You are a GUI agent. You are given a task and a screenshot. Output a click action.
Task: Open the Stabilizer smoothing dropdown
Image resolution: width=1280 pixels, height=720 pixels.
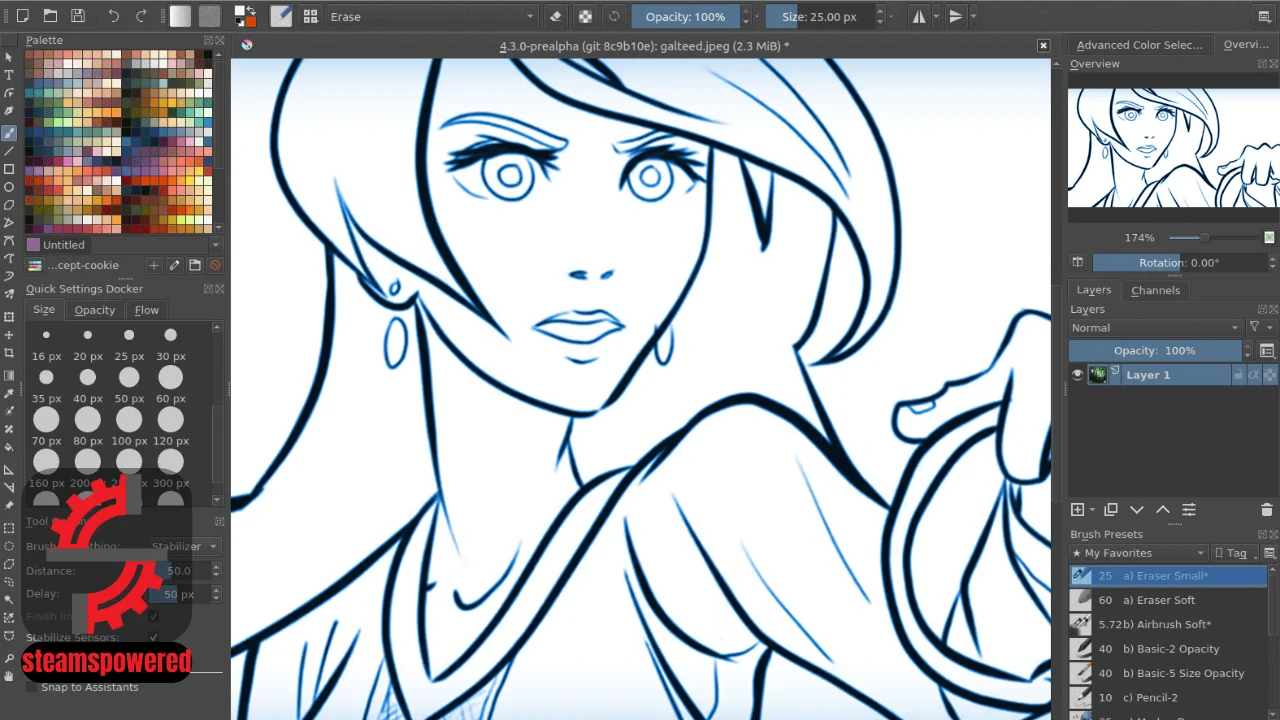click(183, 546)
